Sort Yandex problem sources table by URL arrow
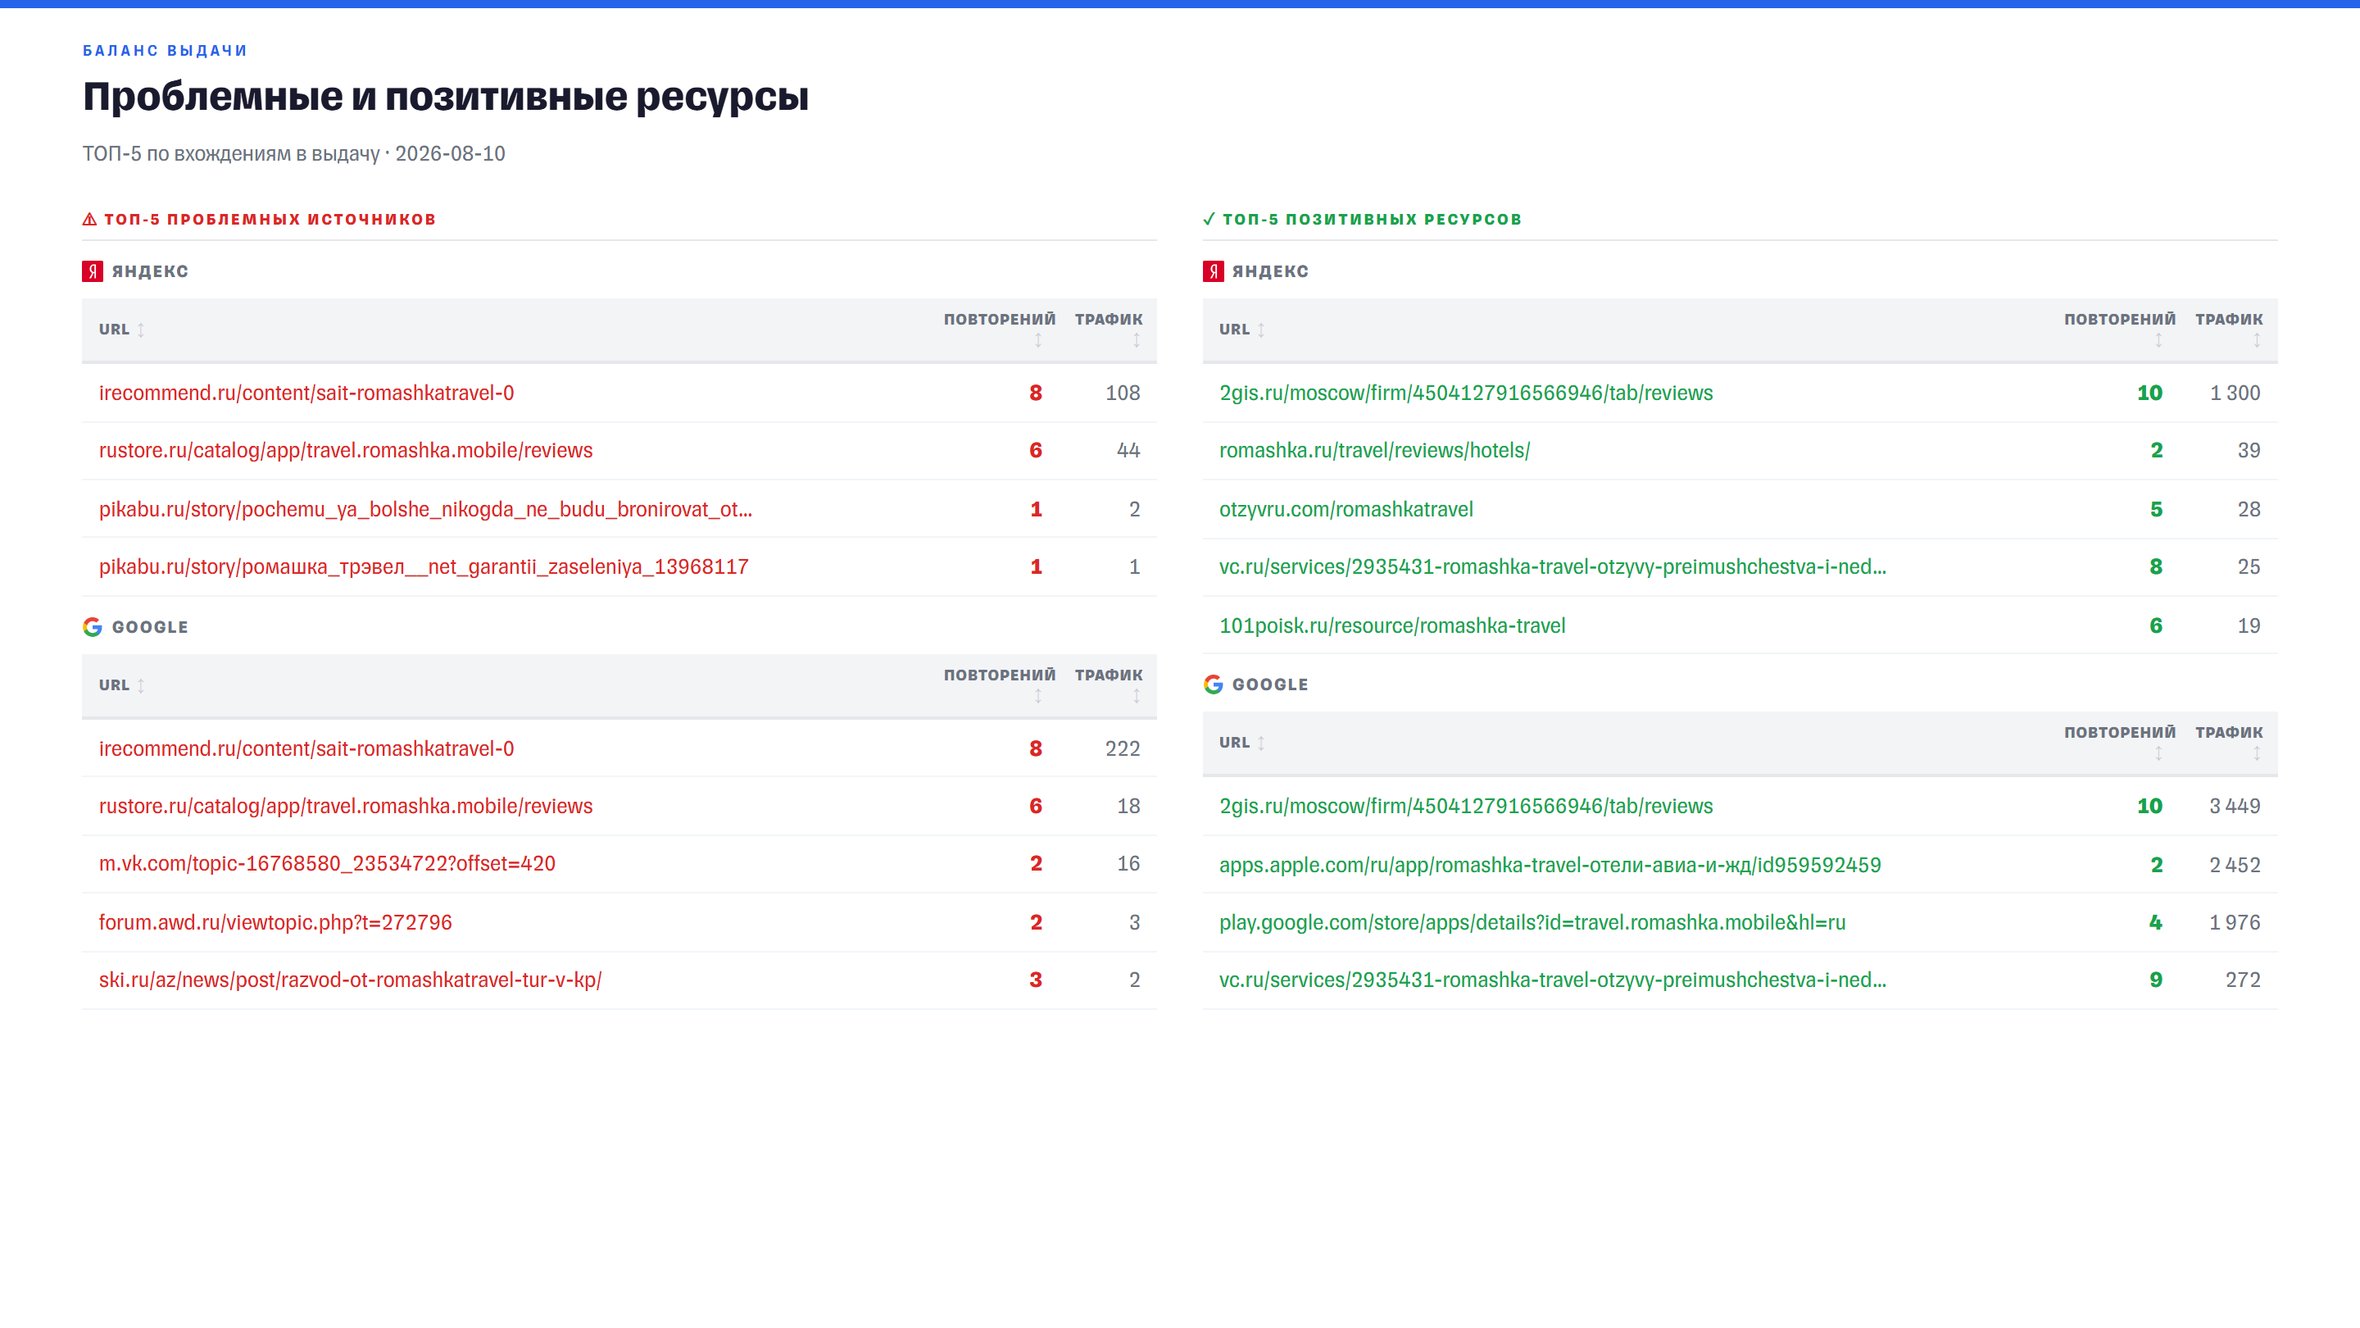 pos(141,330)
